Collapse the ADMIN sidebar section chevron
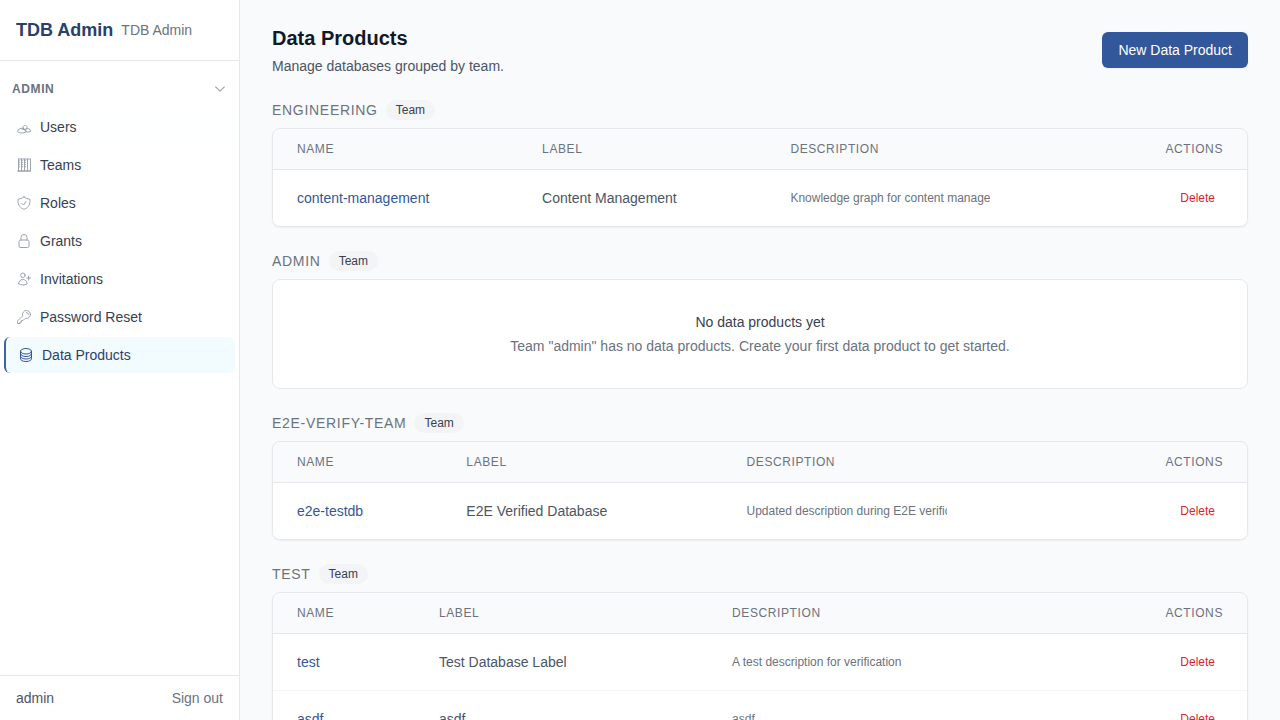 220,89
